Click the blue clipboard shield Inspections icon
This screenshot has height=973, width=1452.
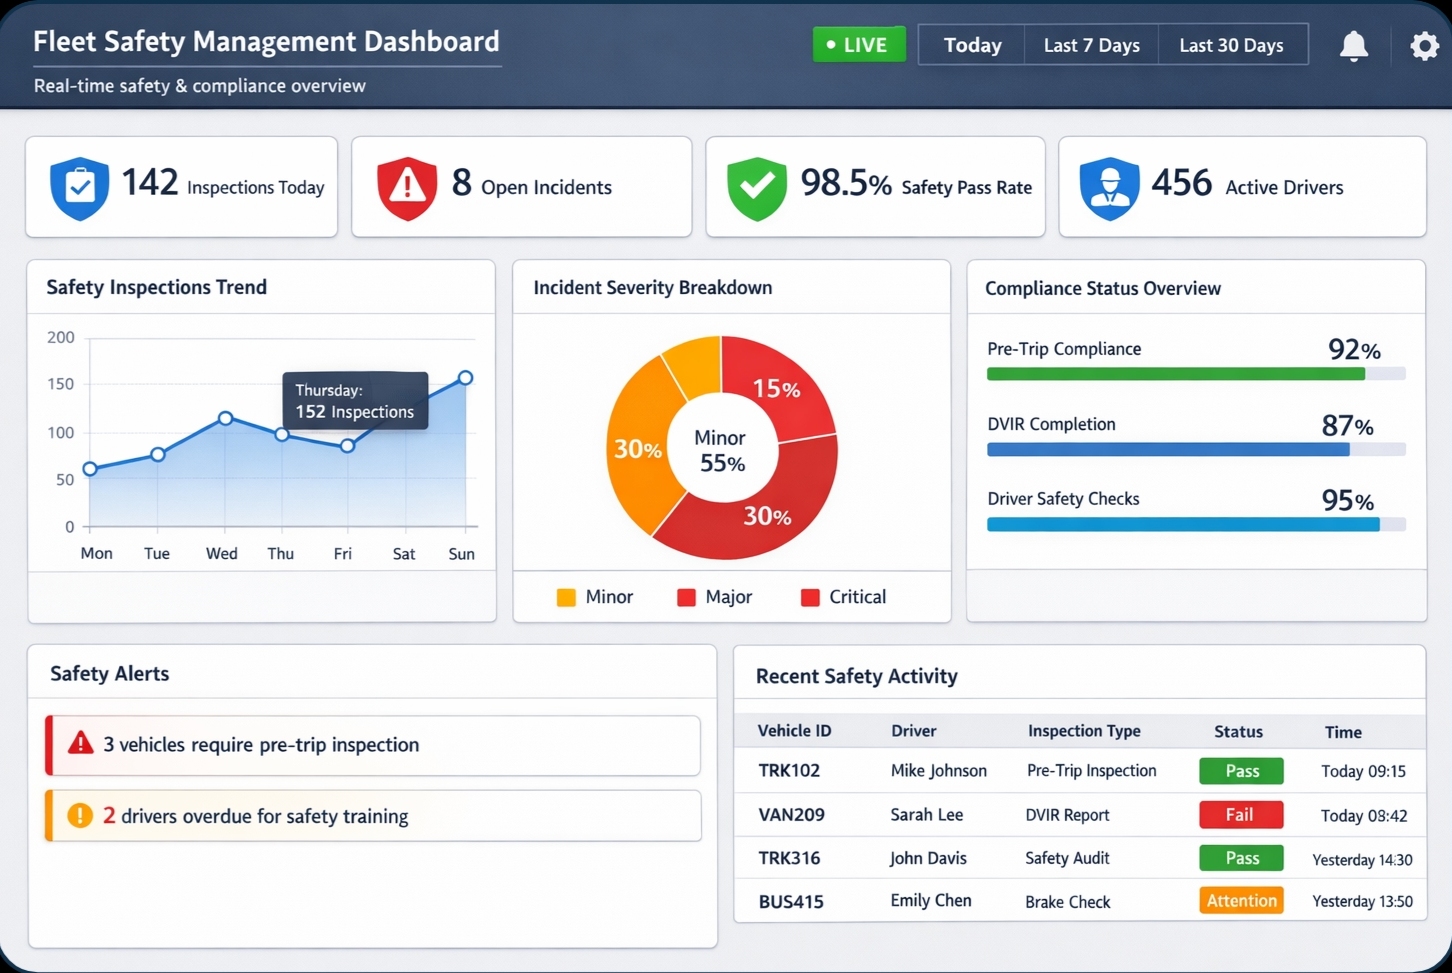80,187
